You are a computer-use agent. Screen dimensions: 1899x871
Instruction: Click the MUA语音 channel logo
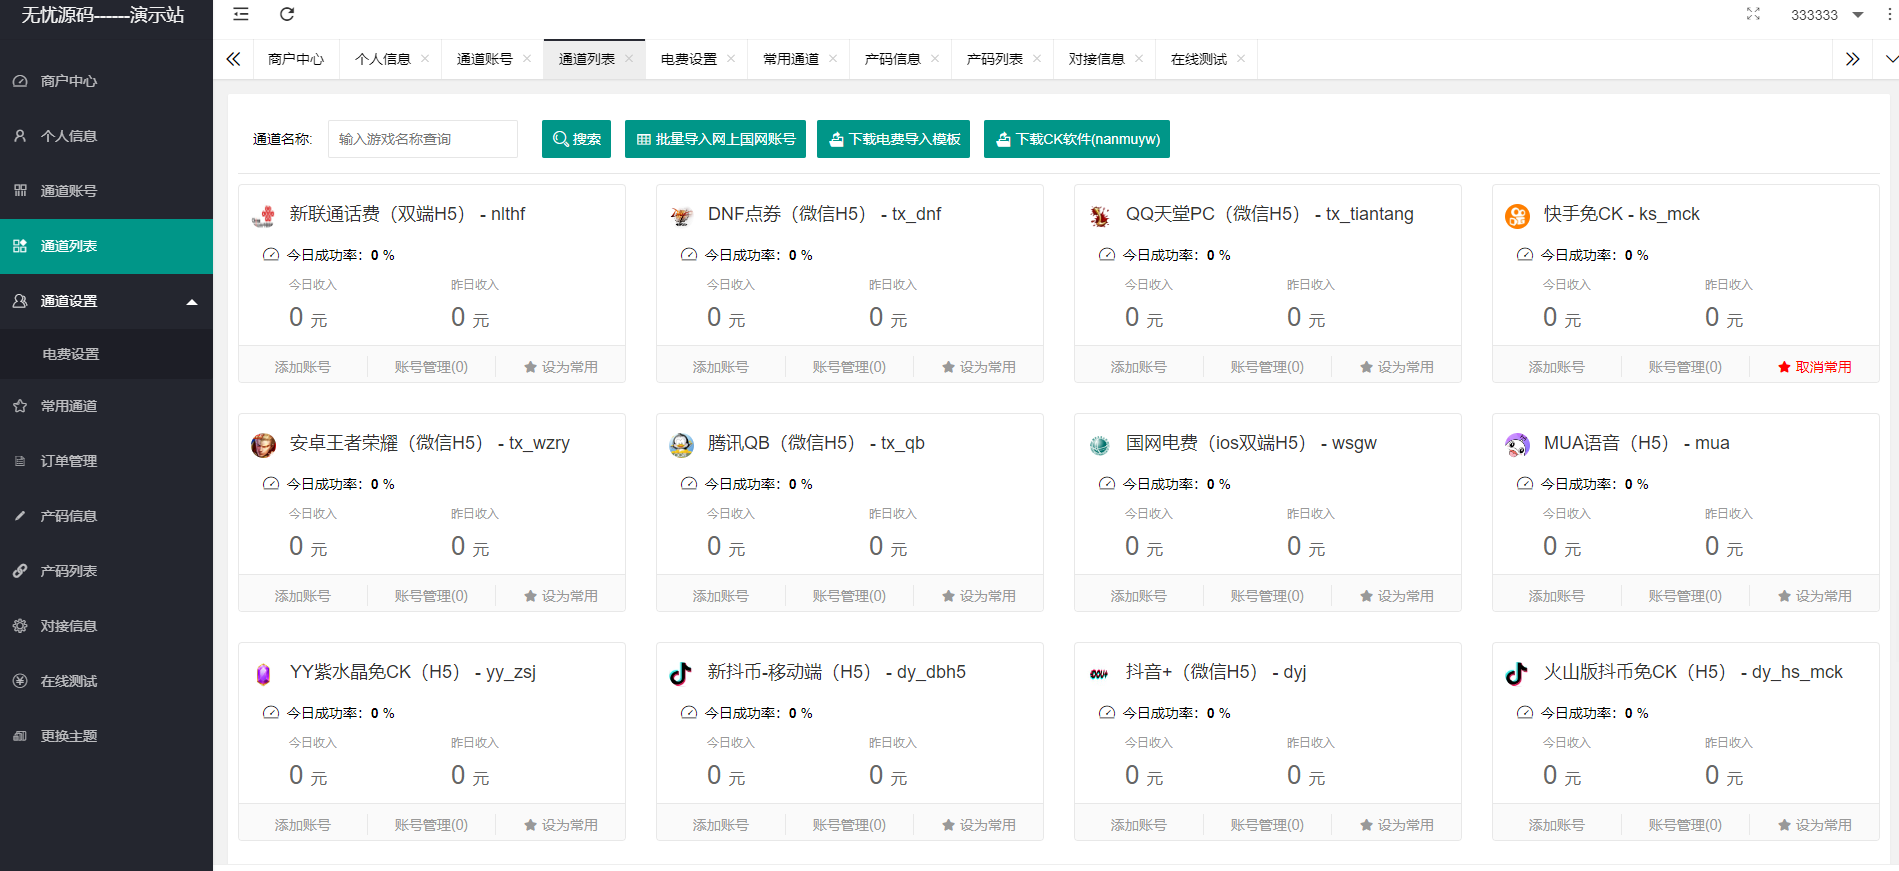click(x=1518, y=444)
